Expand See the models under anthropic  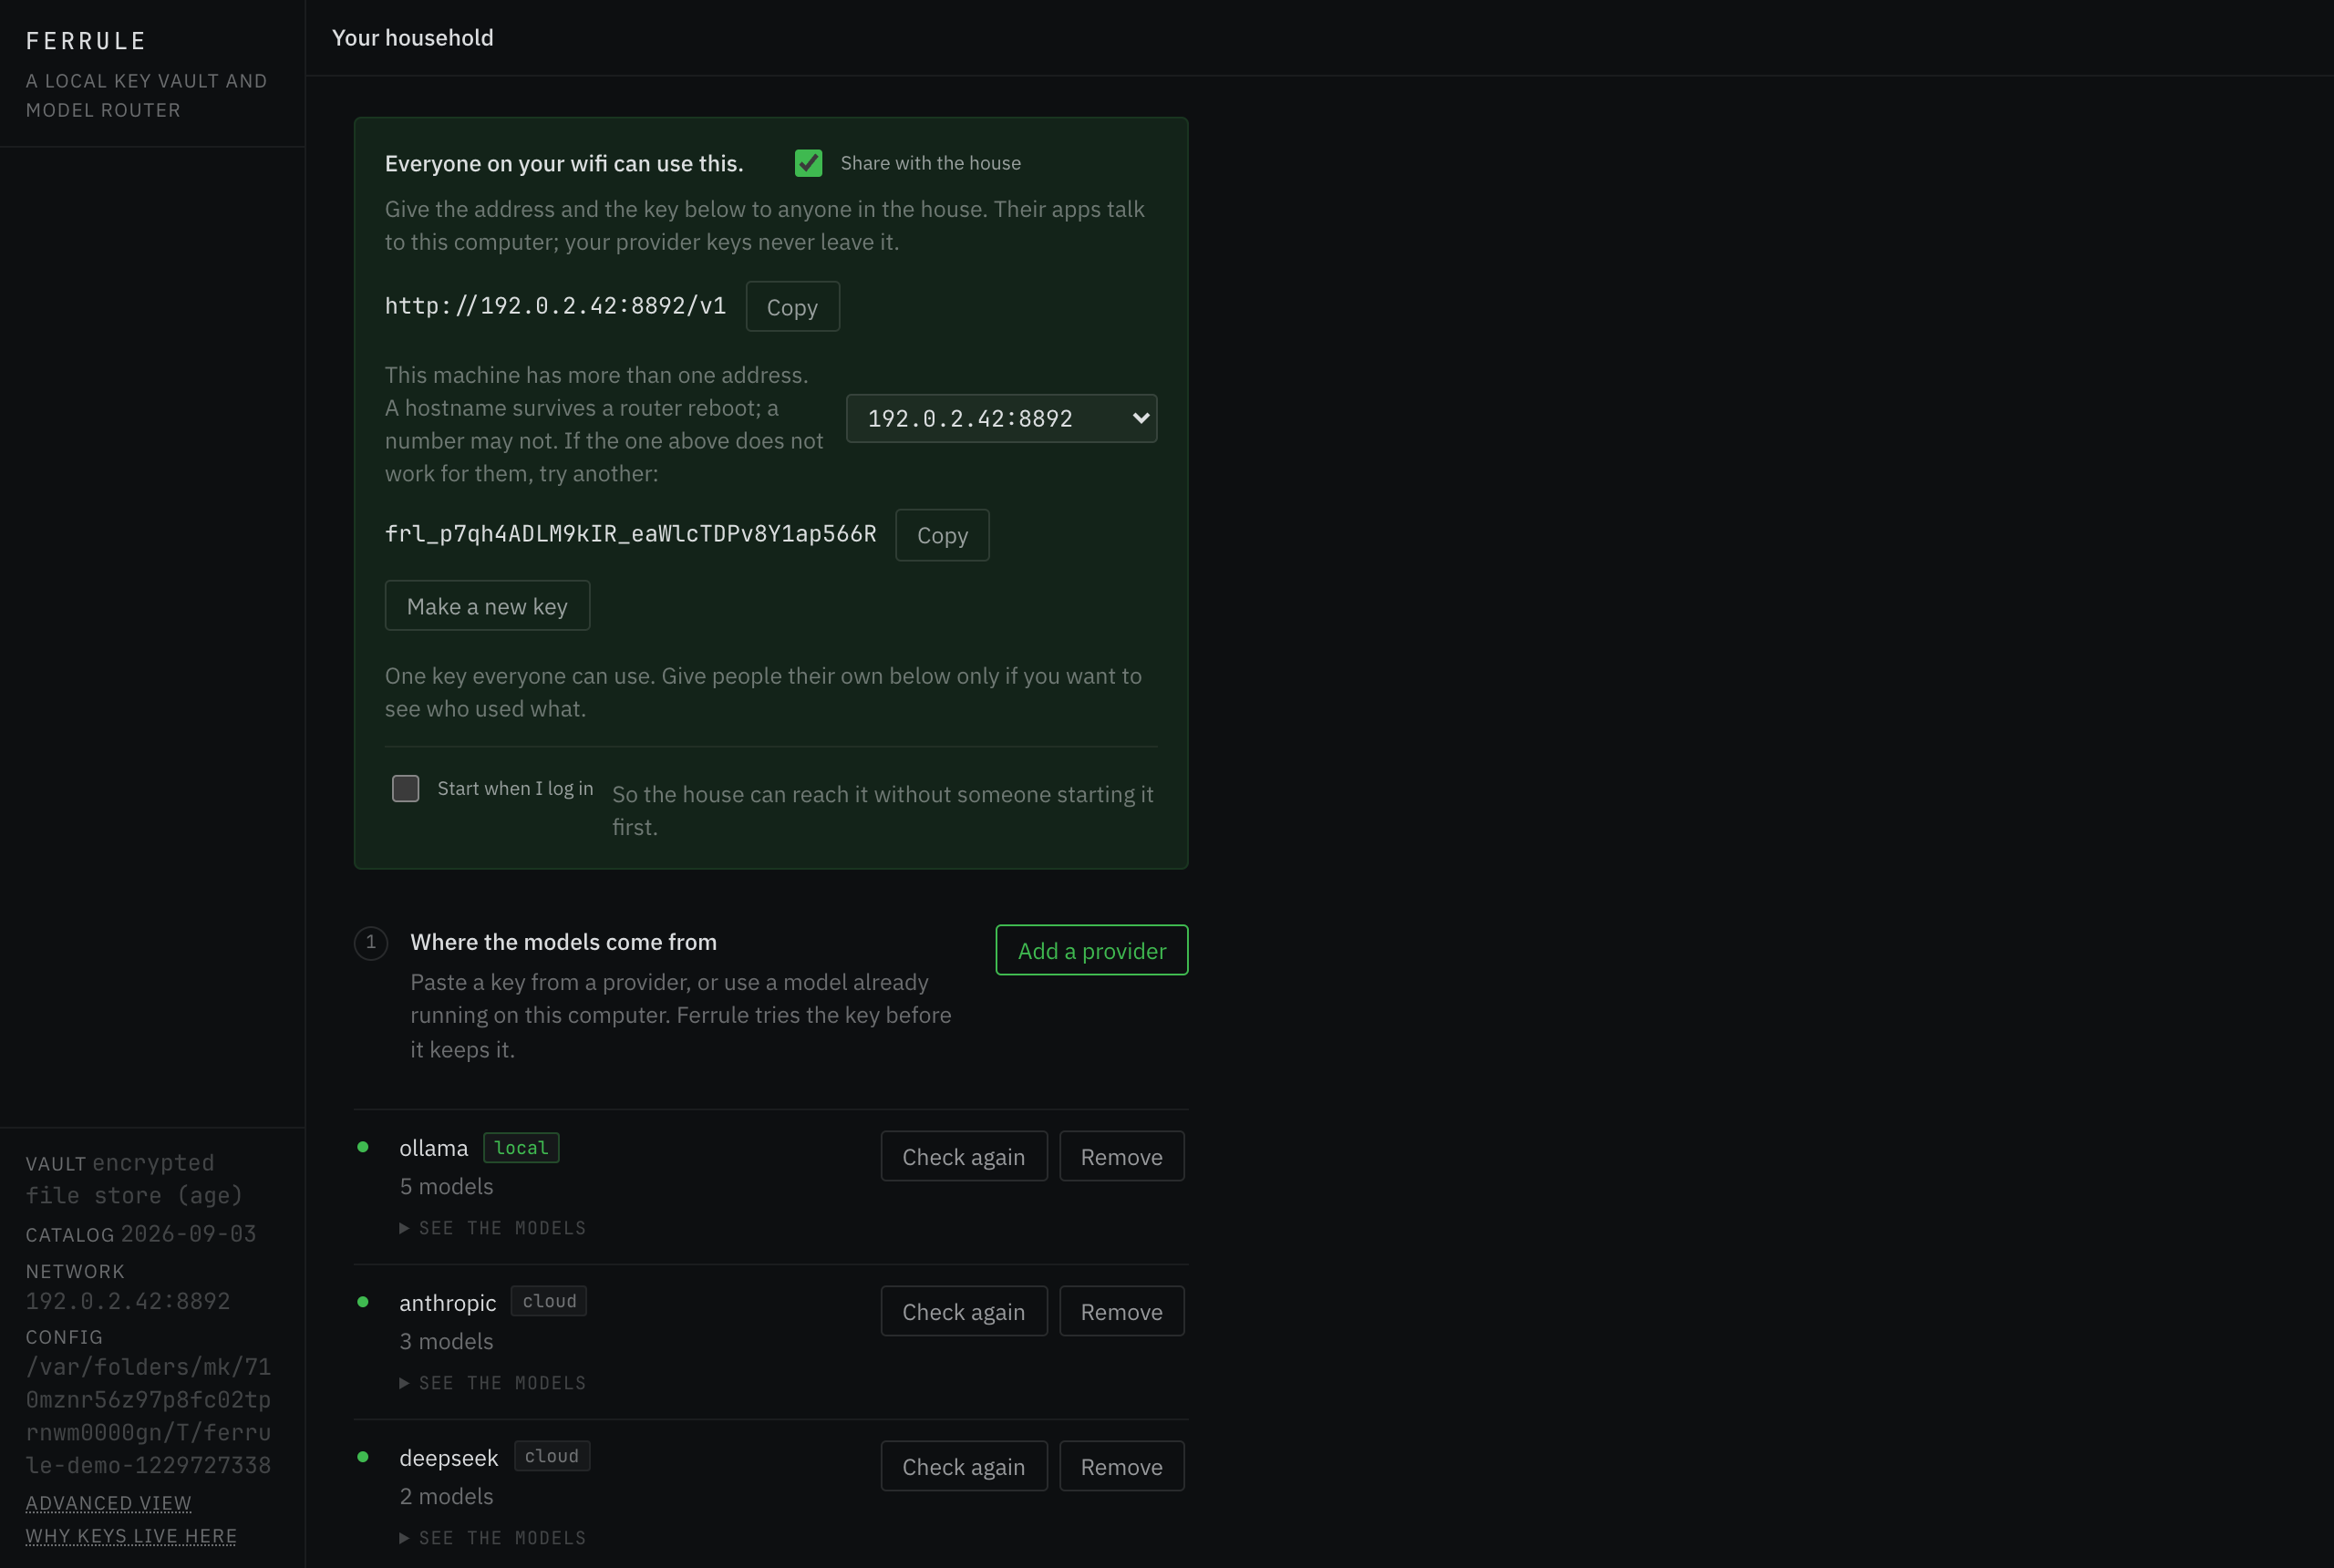pyautogui.click(x=492, y=1383)
